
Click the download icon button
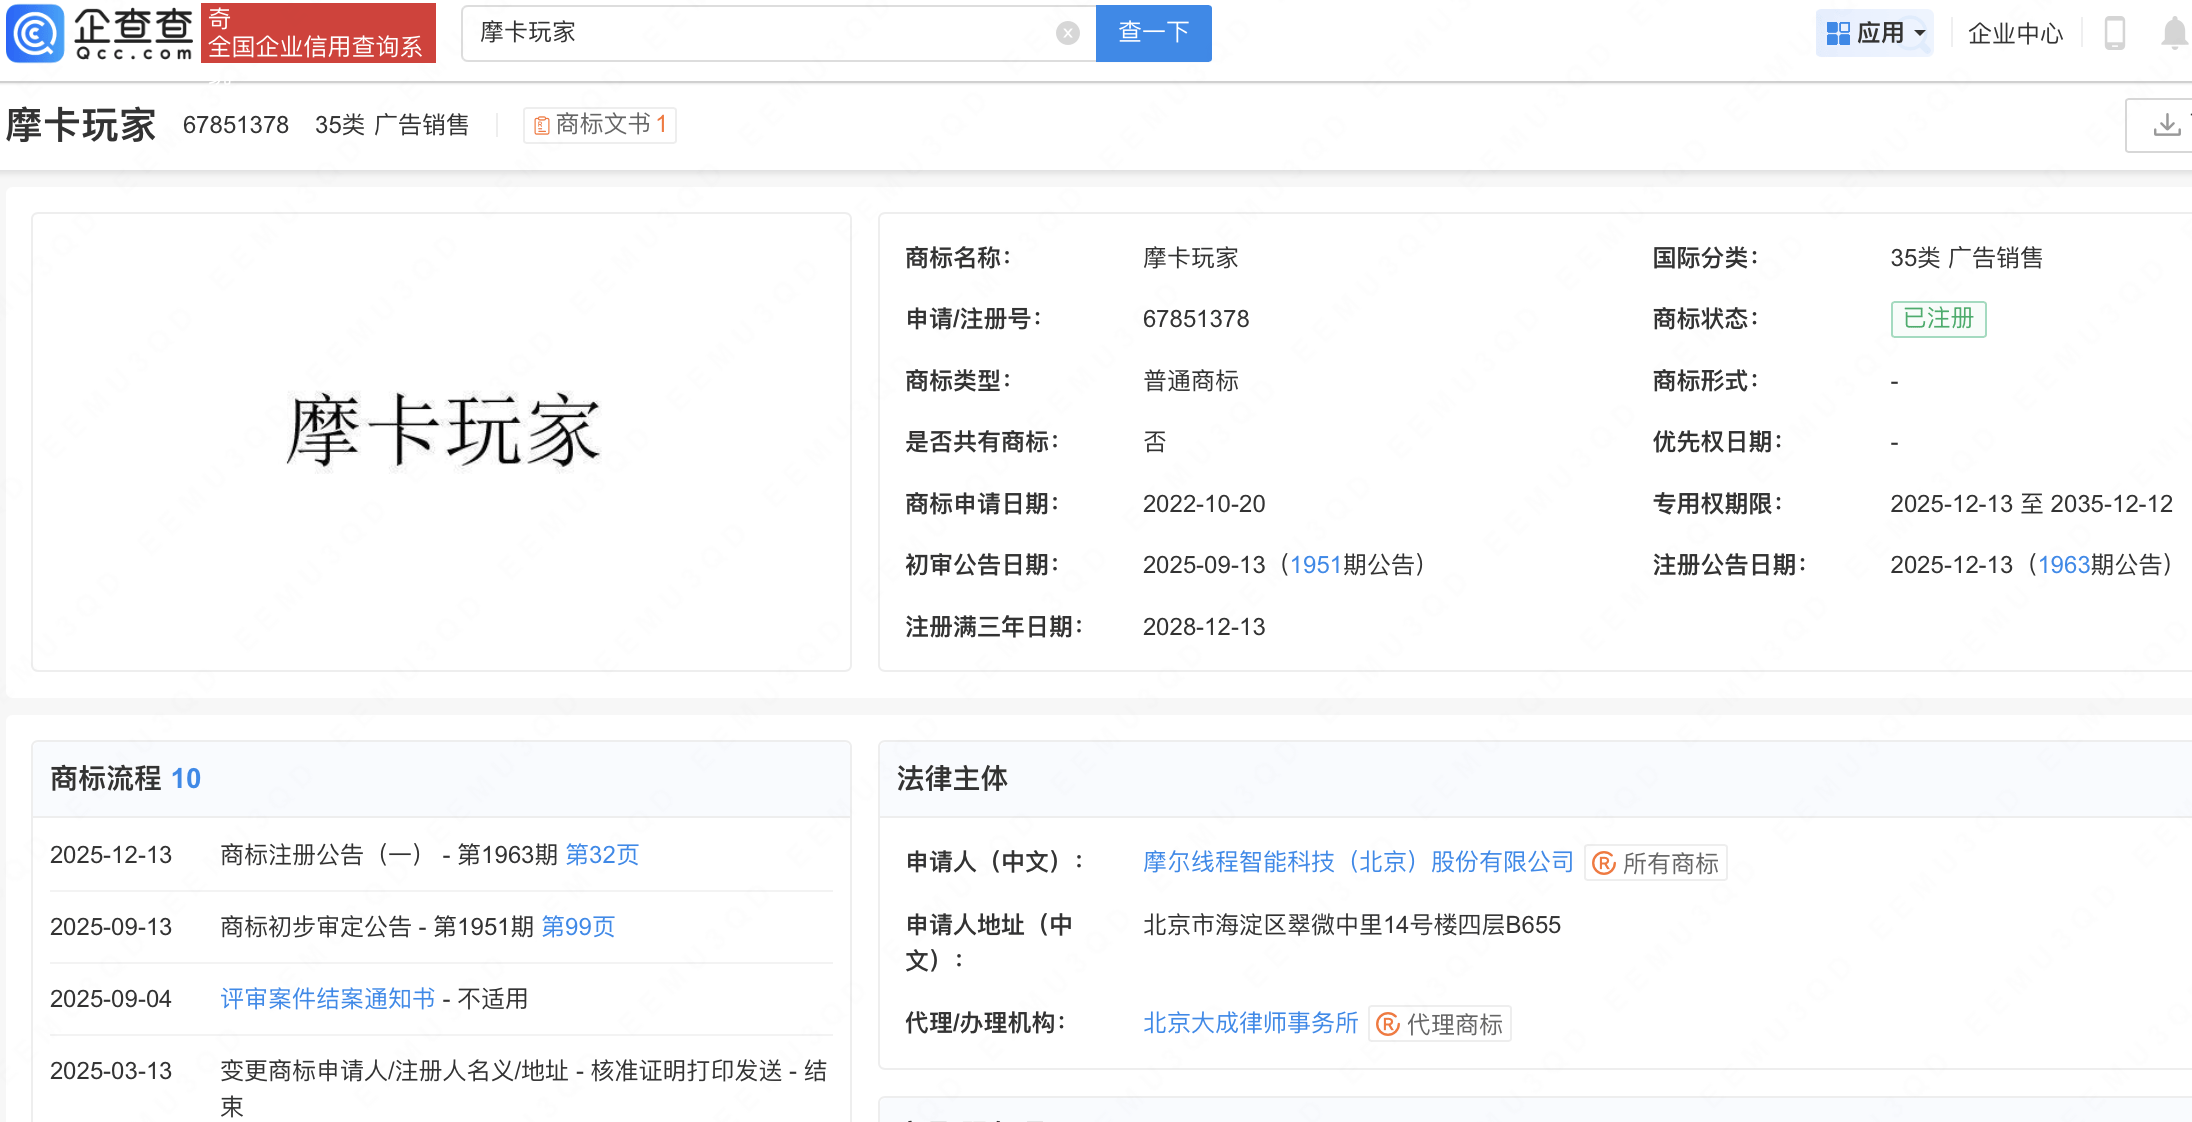pos(2166,125)
